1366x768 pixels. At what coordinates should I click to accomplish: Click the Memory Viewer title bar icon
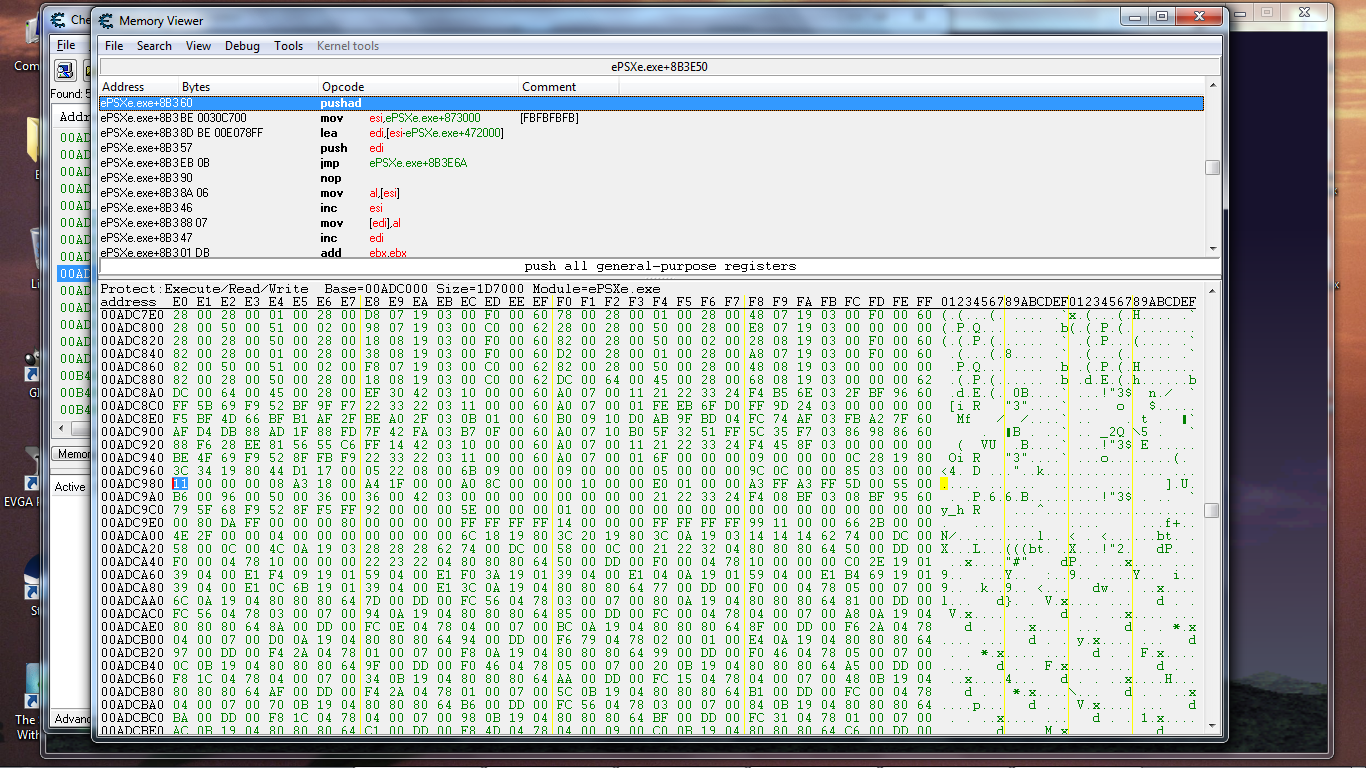pyautogui.click(x=105, y=20)
